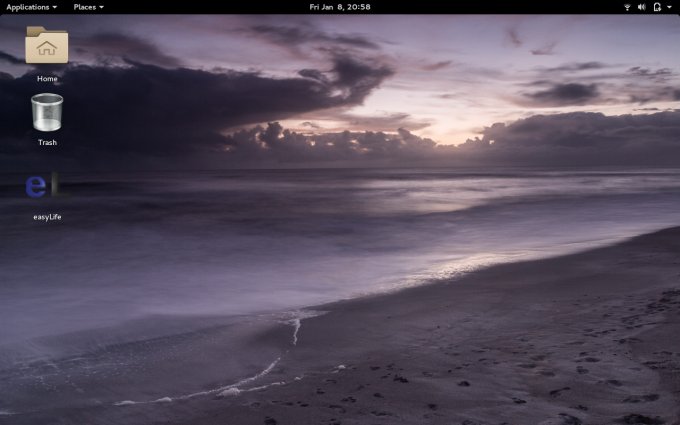Click the battery status icon
Viewport: 680px width, 425px height.
[x=656, y=7]
